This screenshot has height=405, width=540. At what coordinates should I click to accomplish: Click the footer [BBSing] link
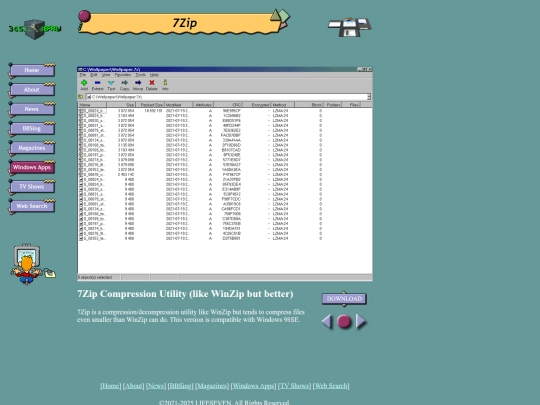(180, 386)
